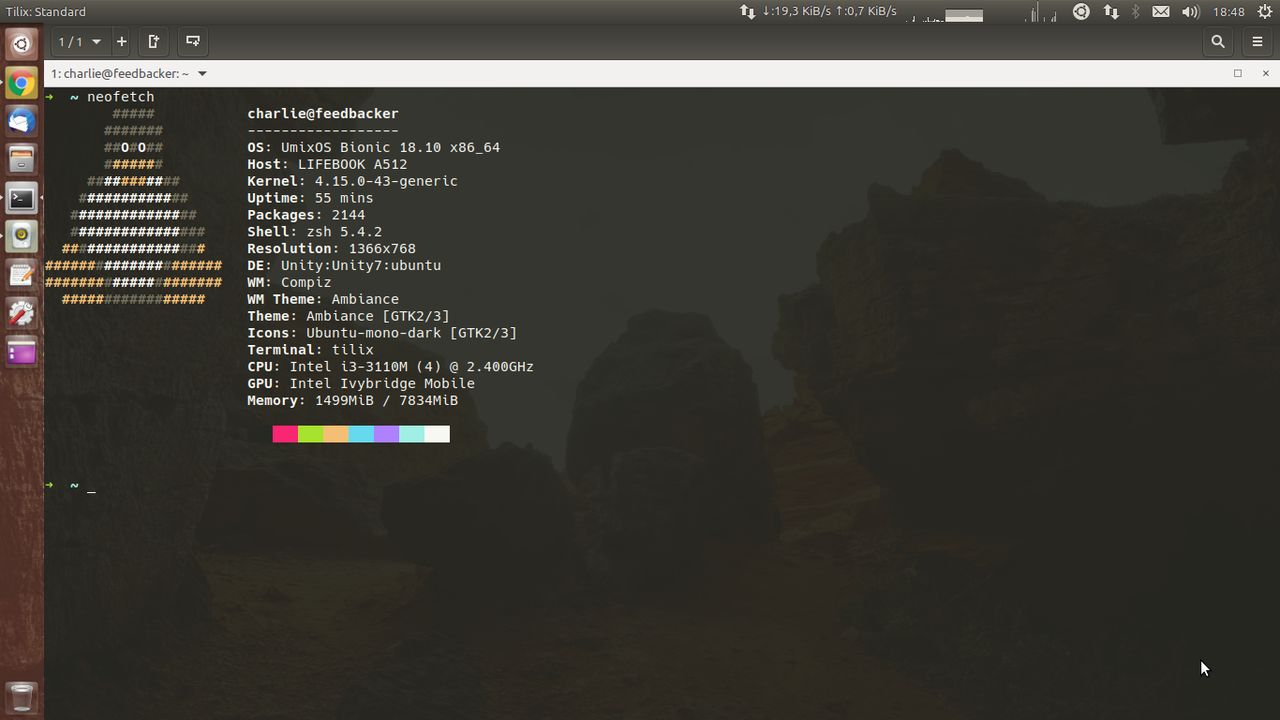The height and width of the screenshot is (720, 1280).
Task: Click the CPU bars graph indicator
Action: 1041,12
